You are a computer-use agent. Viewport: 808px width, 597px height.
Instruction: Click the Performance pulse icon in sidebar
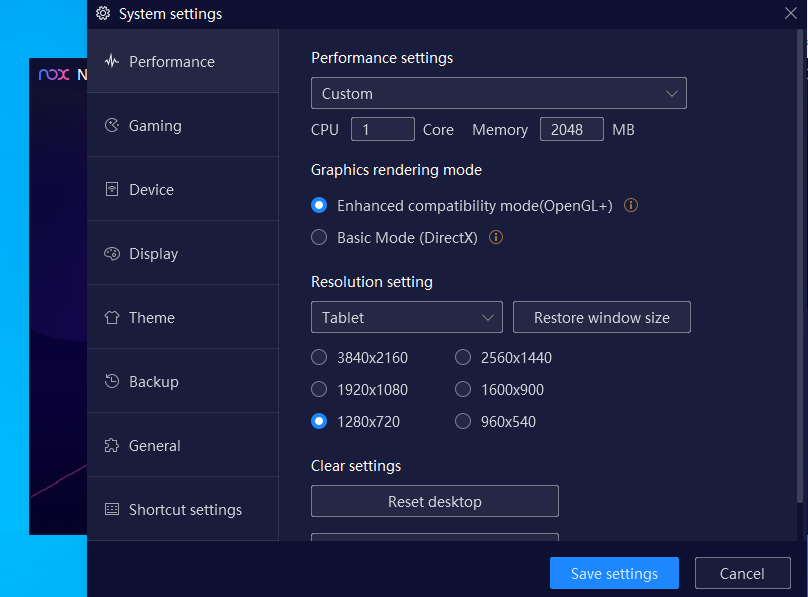[112, 61]
